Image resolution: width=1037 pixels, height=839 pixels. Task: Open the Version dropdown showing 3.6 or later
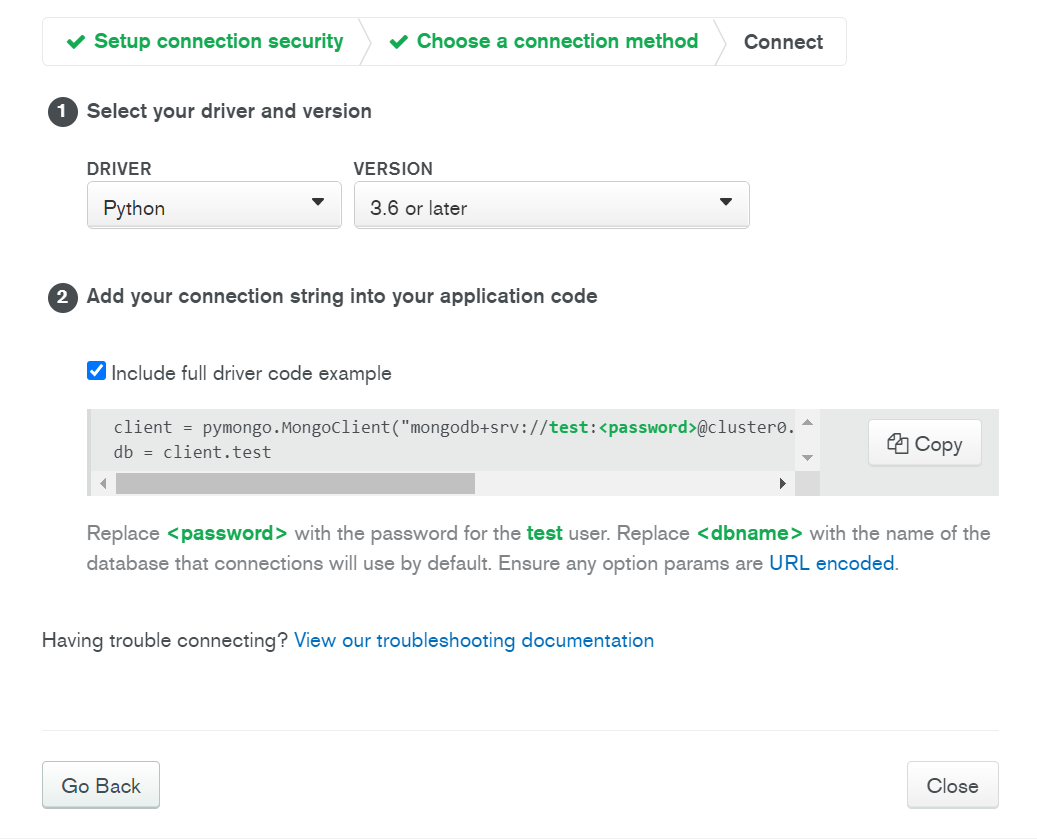(551, 205)
